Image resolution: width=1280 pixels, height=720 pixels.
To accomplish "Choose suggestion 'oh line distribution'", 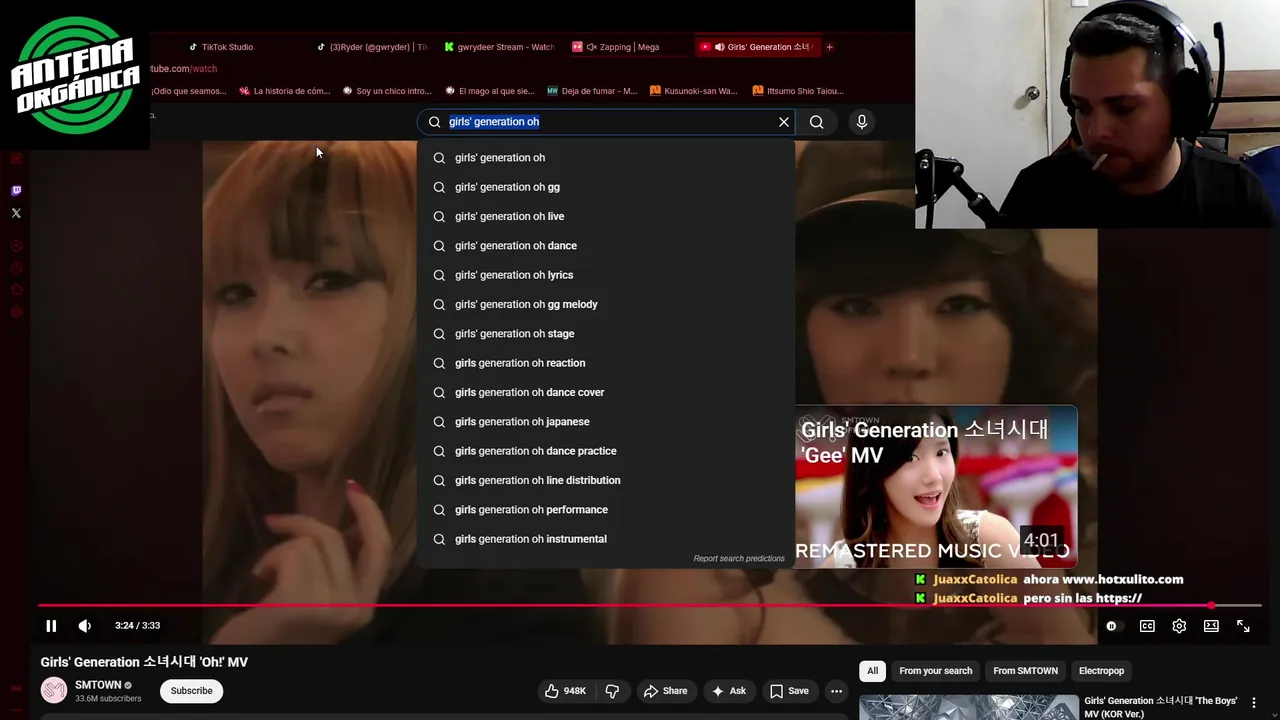I will coord(606,480).
